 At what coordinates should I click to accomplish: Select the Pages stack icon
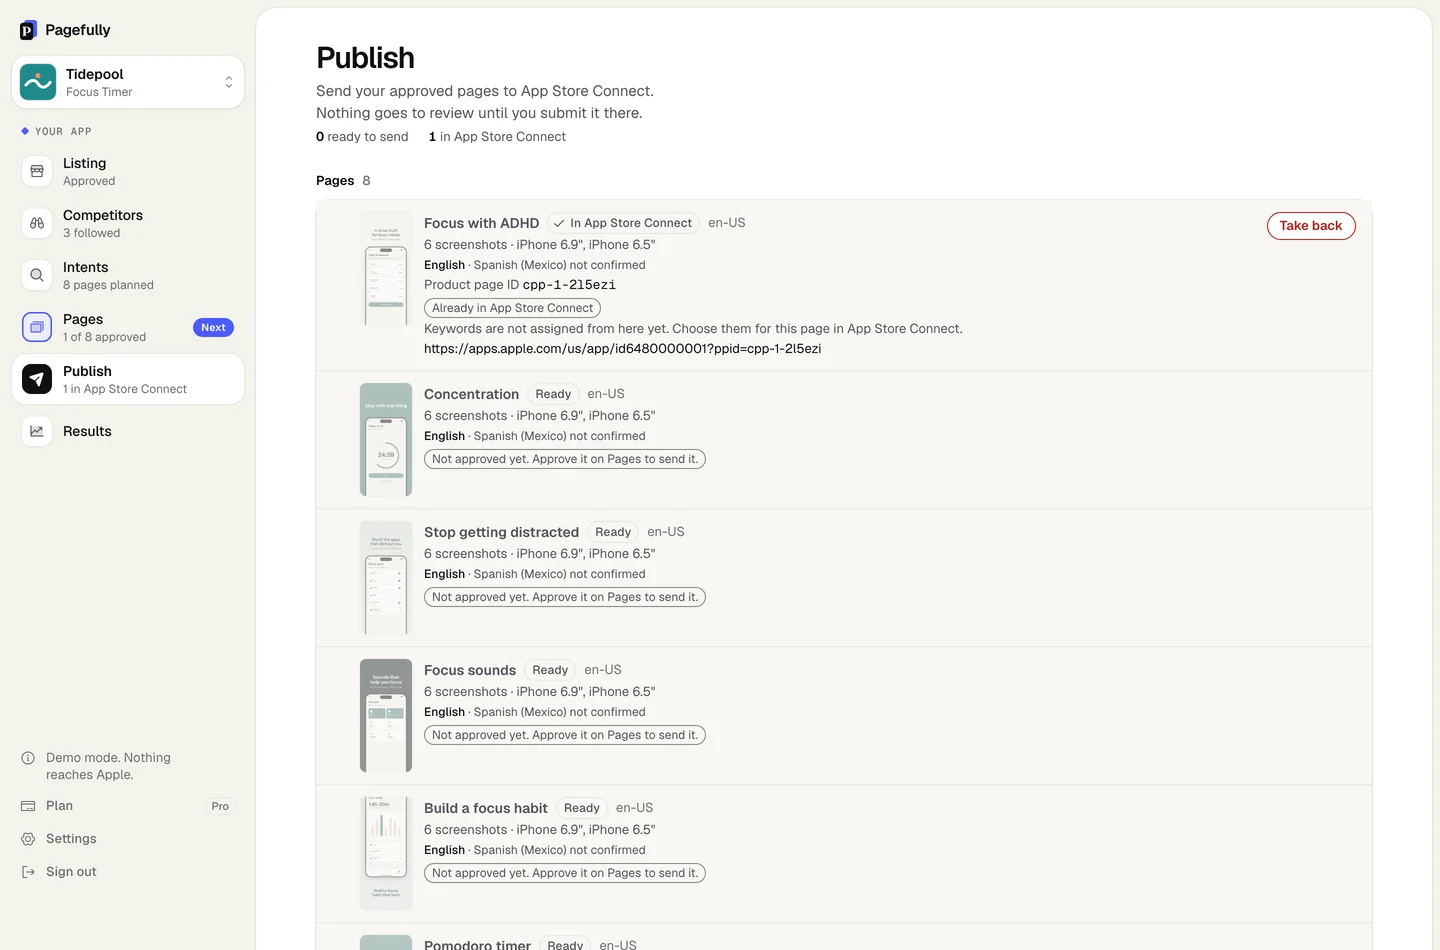pos(37,327)
